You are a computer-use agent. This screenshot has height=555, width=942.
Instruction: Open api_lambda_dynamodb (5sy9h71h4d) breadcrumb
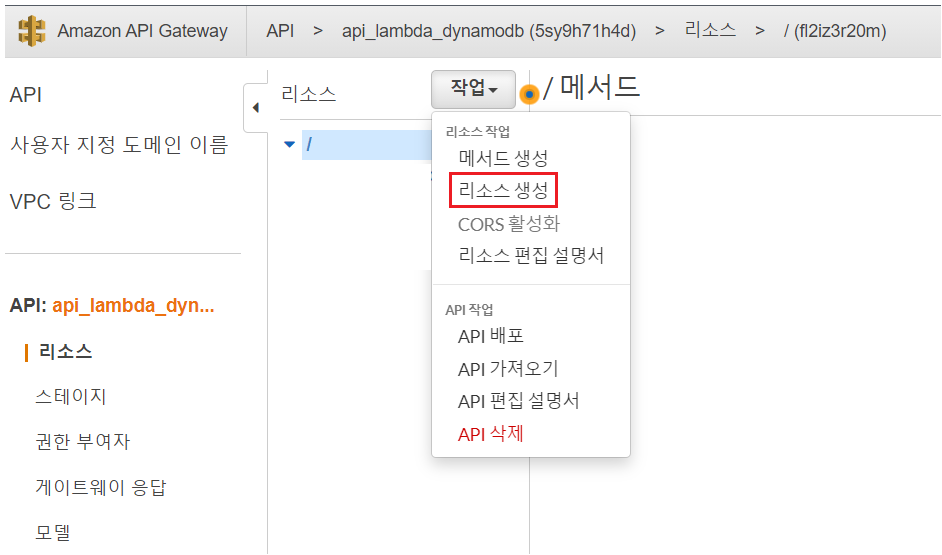(x=488, y=31)
